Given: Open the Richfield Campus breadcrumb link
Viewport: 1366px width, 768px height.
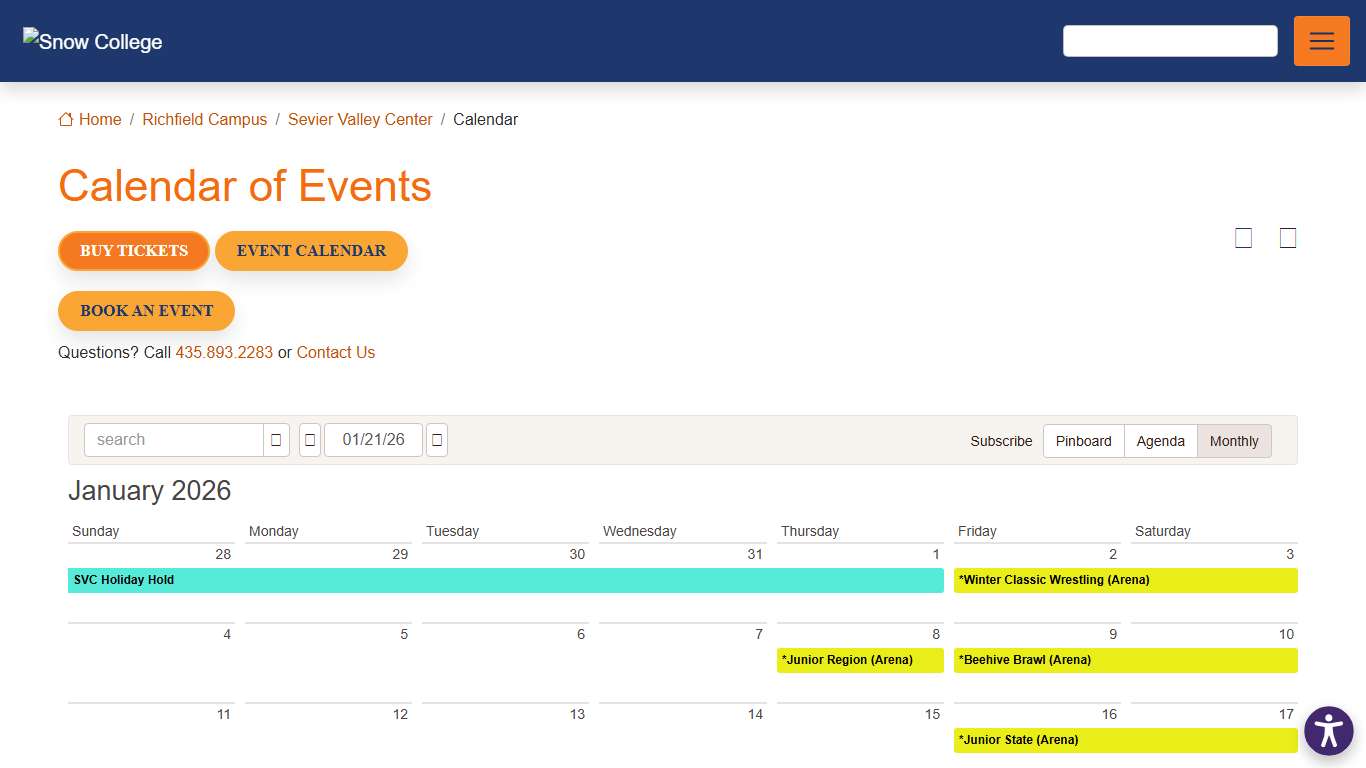Looking at the screenshot, I should point(204,119).
